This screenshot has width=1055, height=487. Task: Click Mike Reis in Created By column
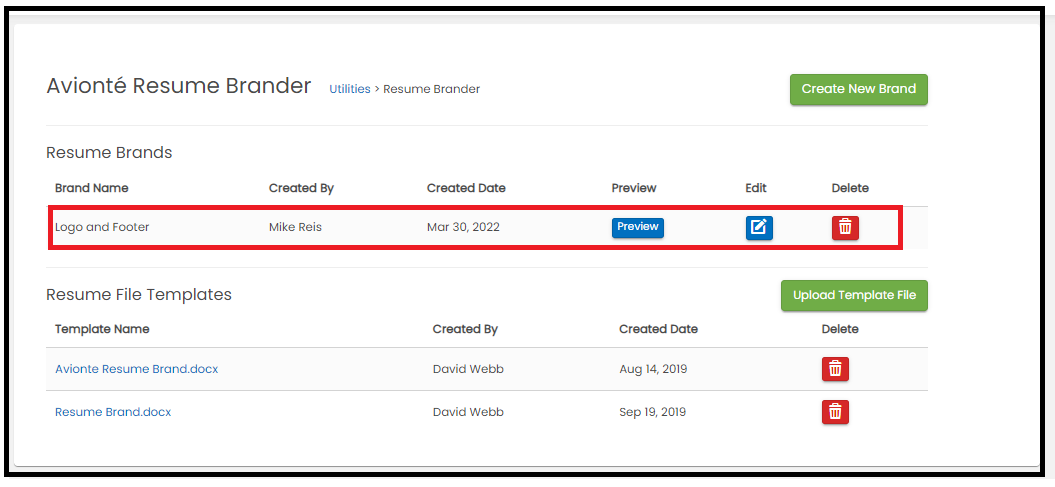[295, 227]
